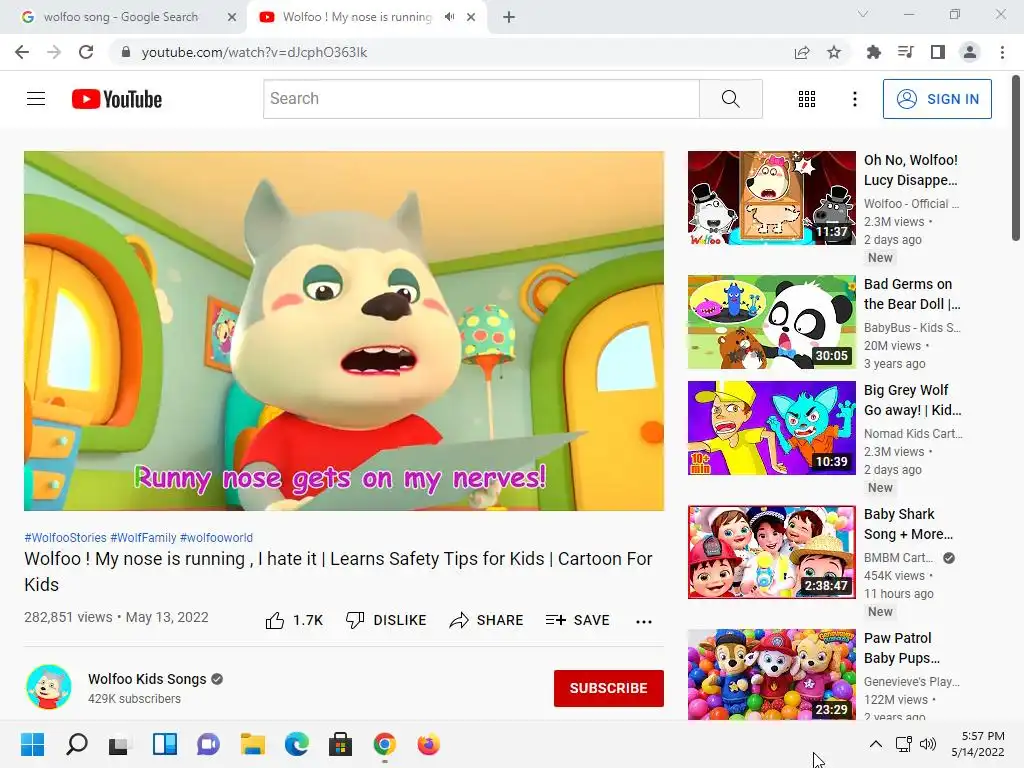Click the 'Big Grey Wolf Go away!' title

point(912,400)
